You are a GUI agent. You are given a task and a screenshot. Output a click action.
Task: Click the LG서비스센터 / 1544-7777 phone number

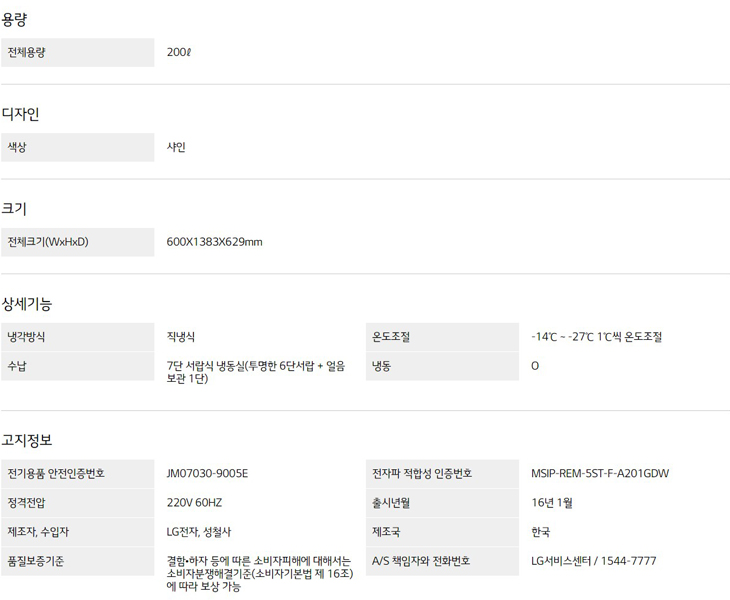[594, 561]
